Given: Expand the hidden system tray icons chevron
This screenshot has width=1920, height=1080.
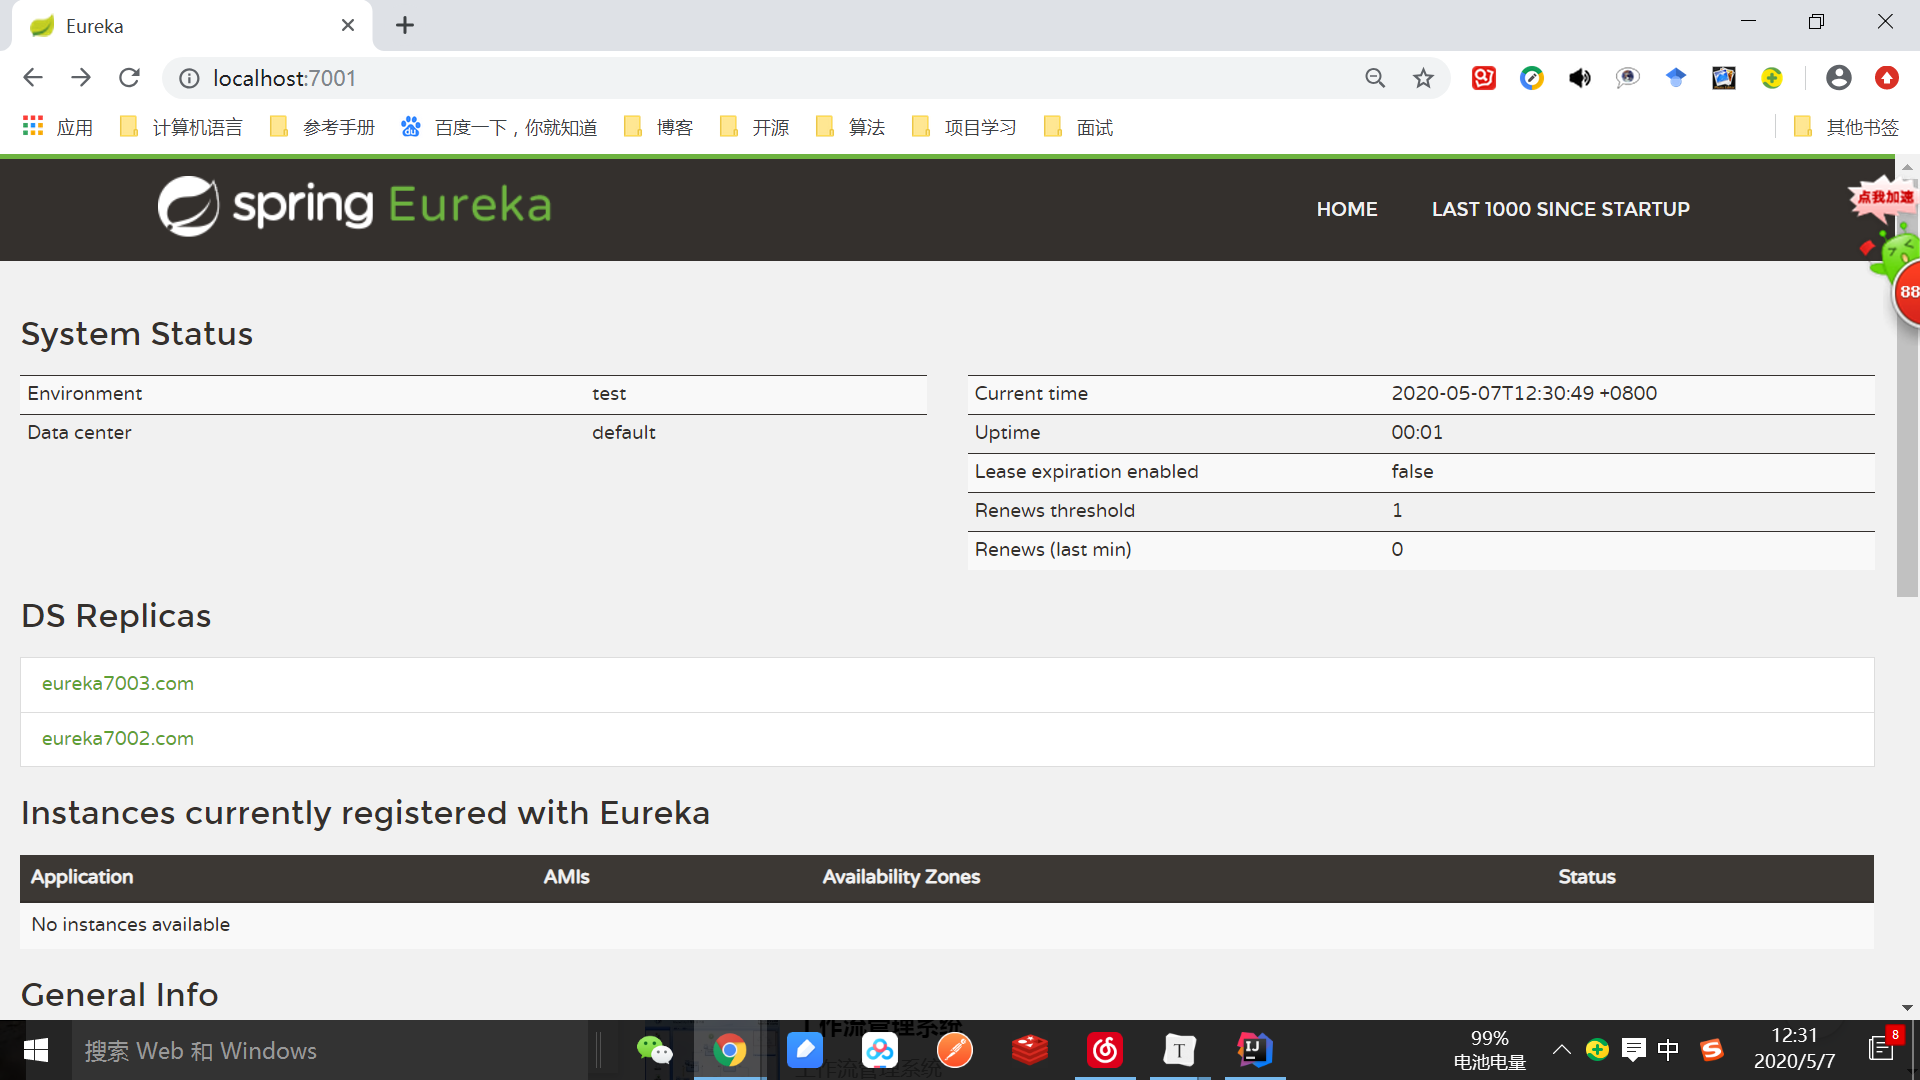Looking at the screenshot, I should 1561,1050.
